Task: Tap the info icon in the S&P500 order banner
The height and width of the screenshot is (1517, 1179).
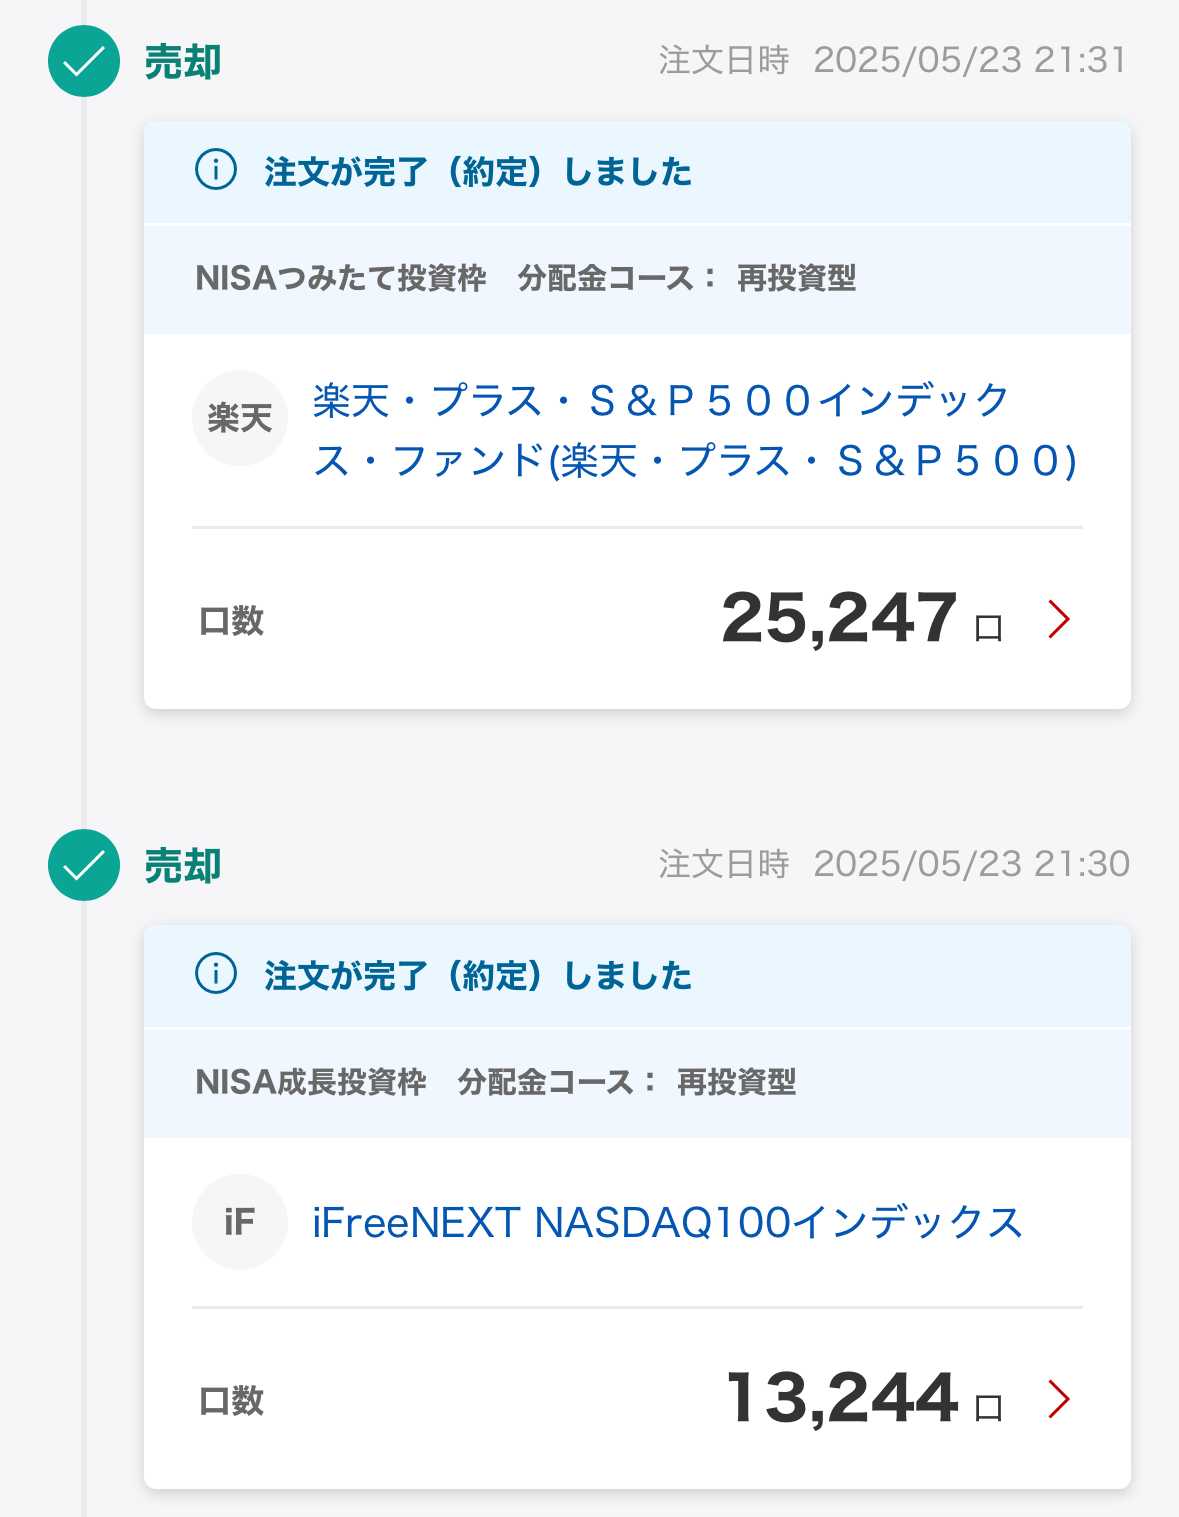Action: pyautogui.click(x=216, y=170)
